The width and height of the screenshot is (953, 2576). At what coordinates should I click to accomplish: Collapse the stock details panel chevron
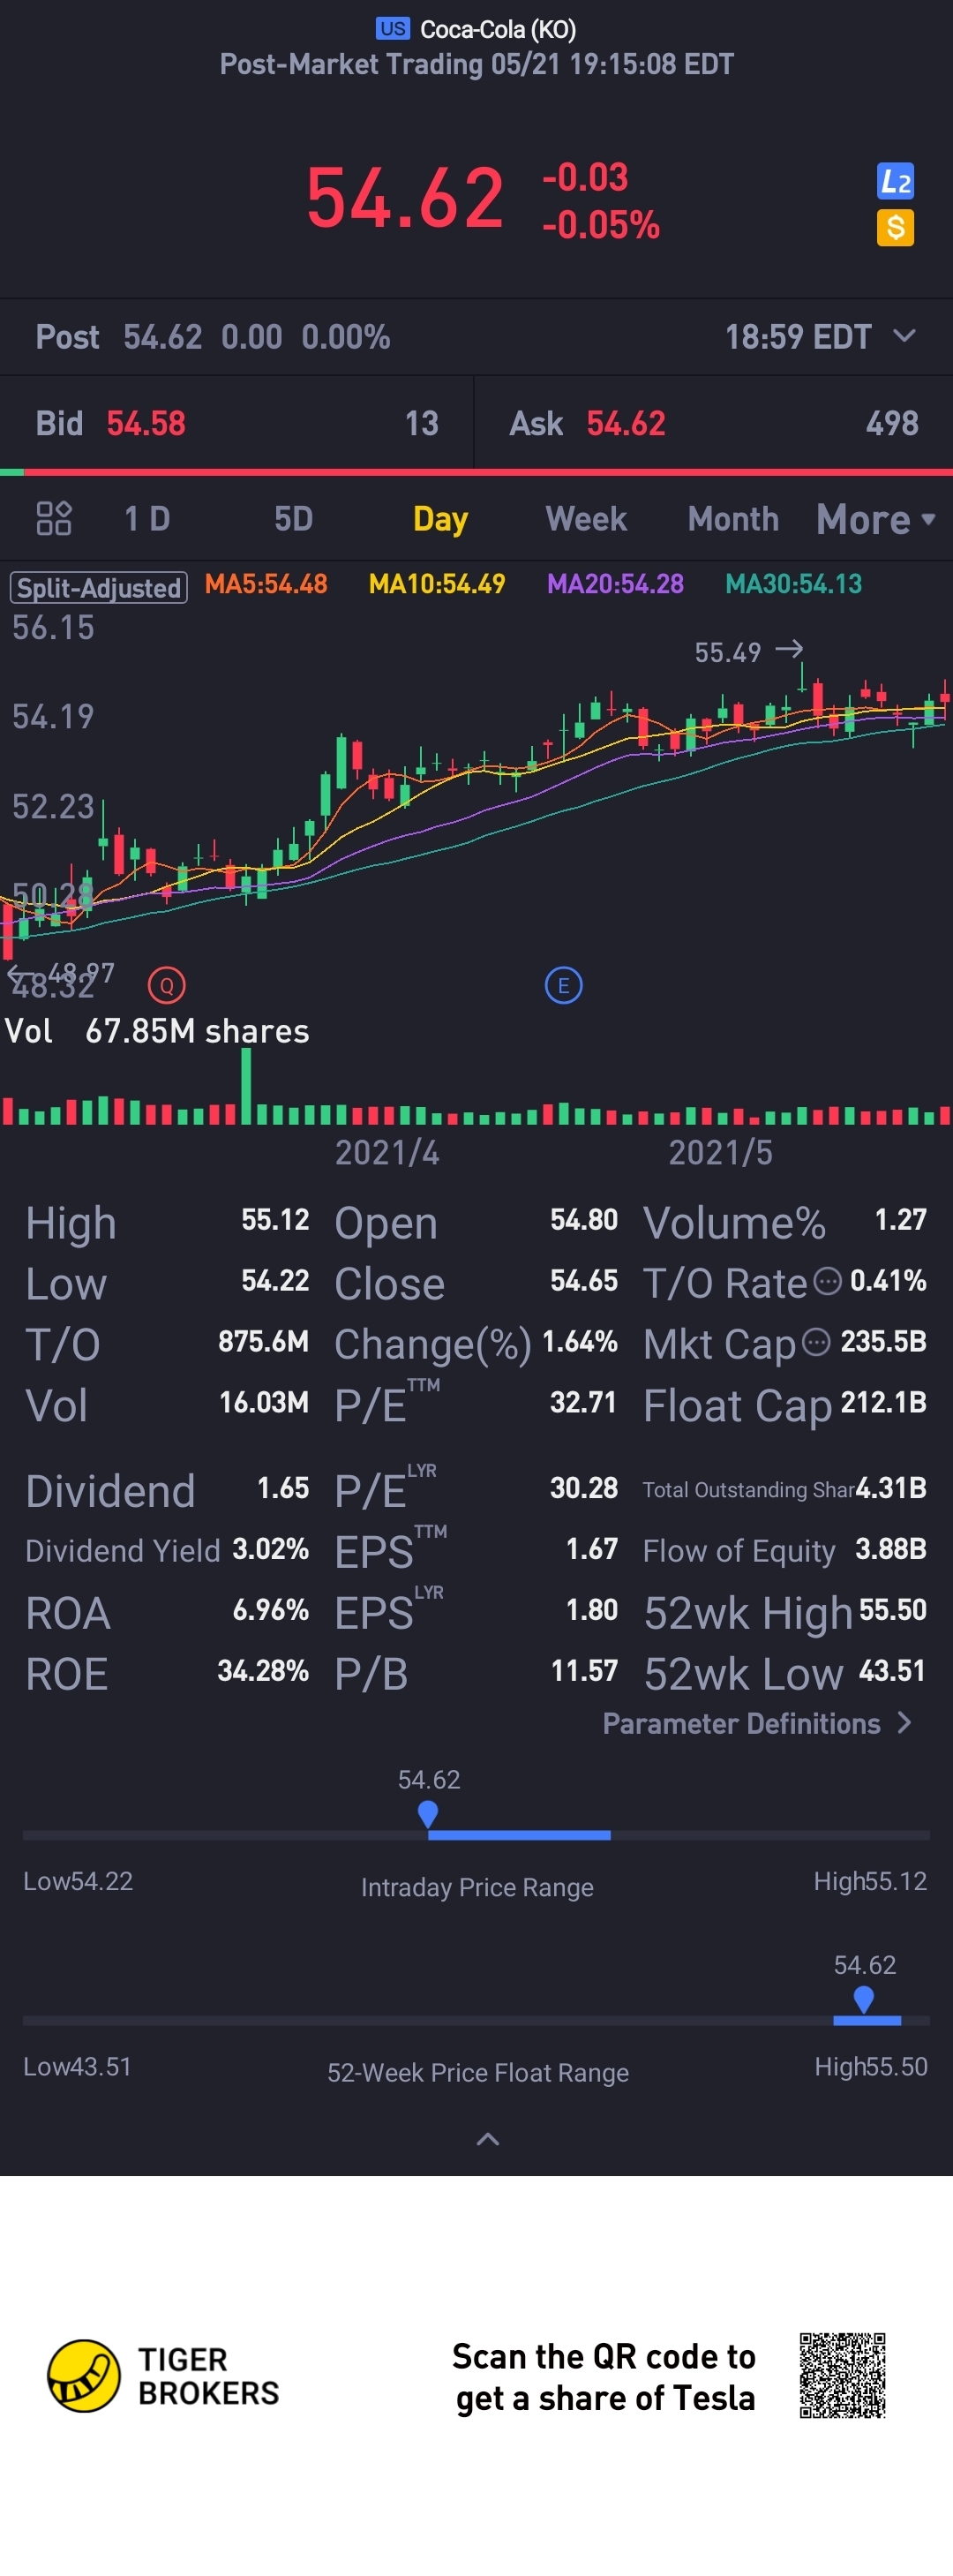coord(488,2139)
